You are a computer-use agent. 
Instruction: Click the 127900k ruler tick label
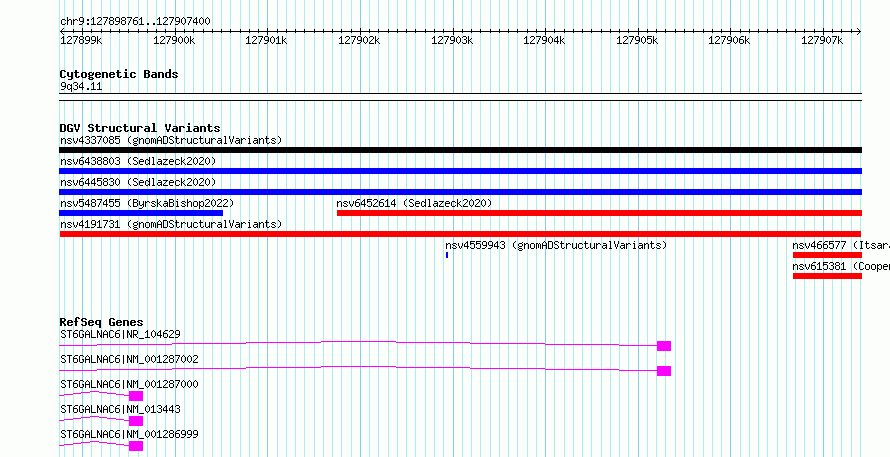pyautogui.click(x=174, y=40)
